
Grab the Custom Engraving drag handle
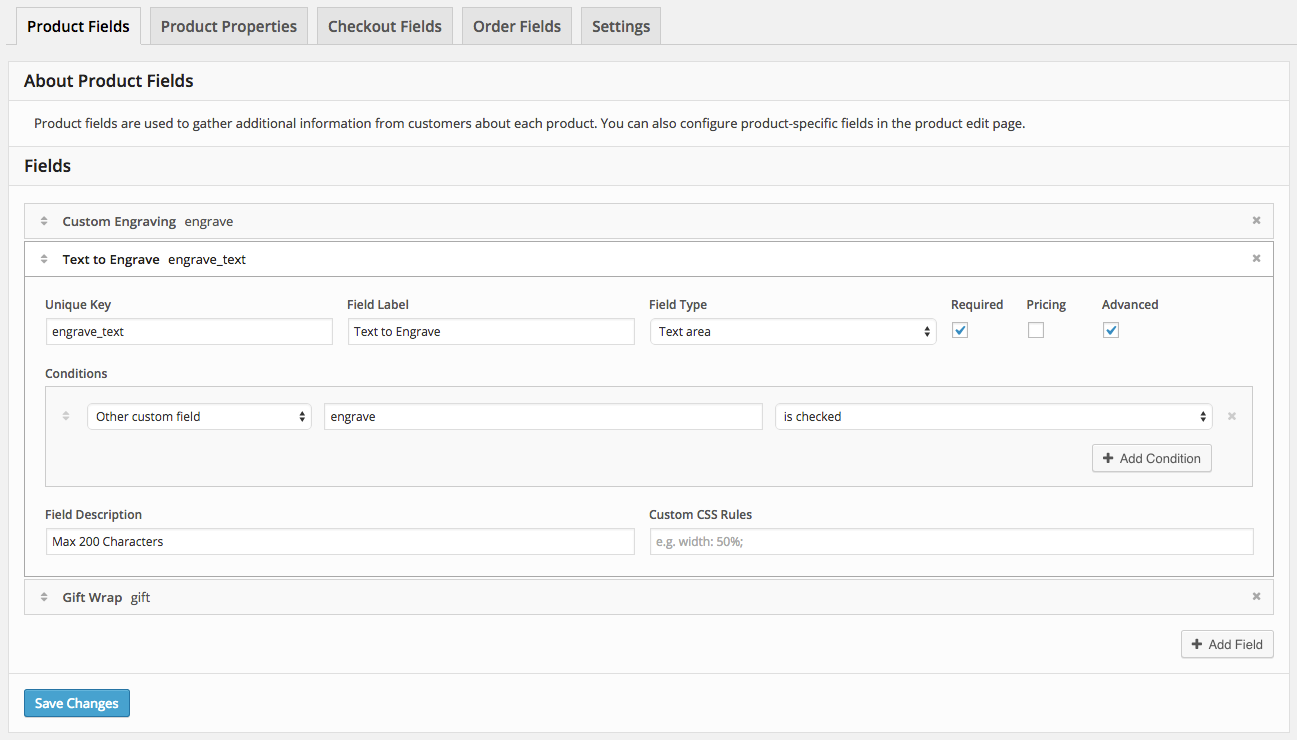(44, 221)
